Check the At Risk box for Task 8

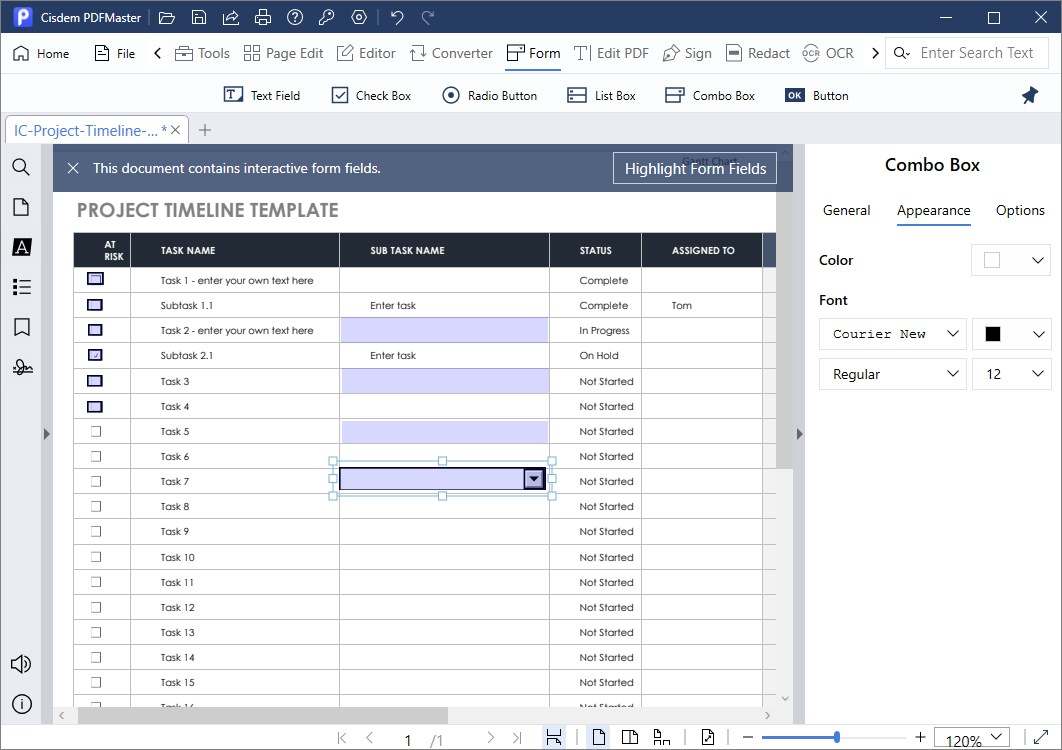pyautogui.click(x=95, y=507)
